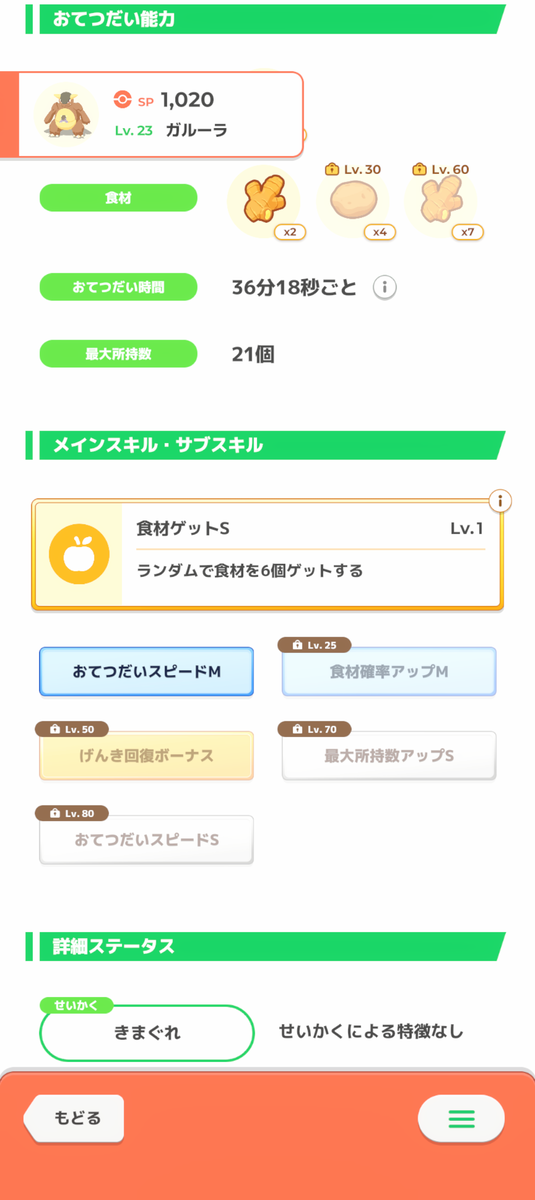The height and width of the screenshot is (1200, 535).
Task: Tap the locked おてつだいスピードS skill
Action: tap(146, 838)
